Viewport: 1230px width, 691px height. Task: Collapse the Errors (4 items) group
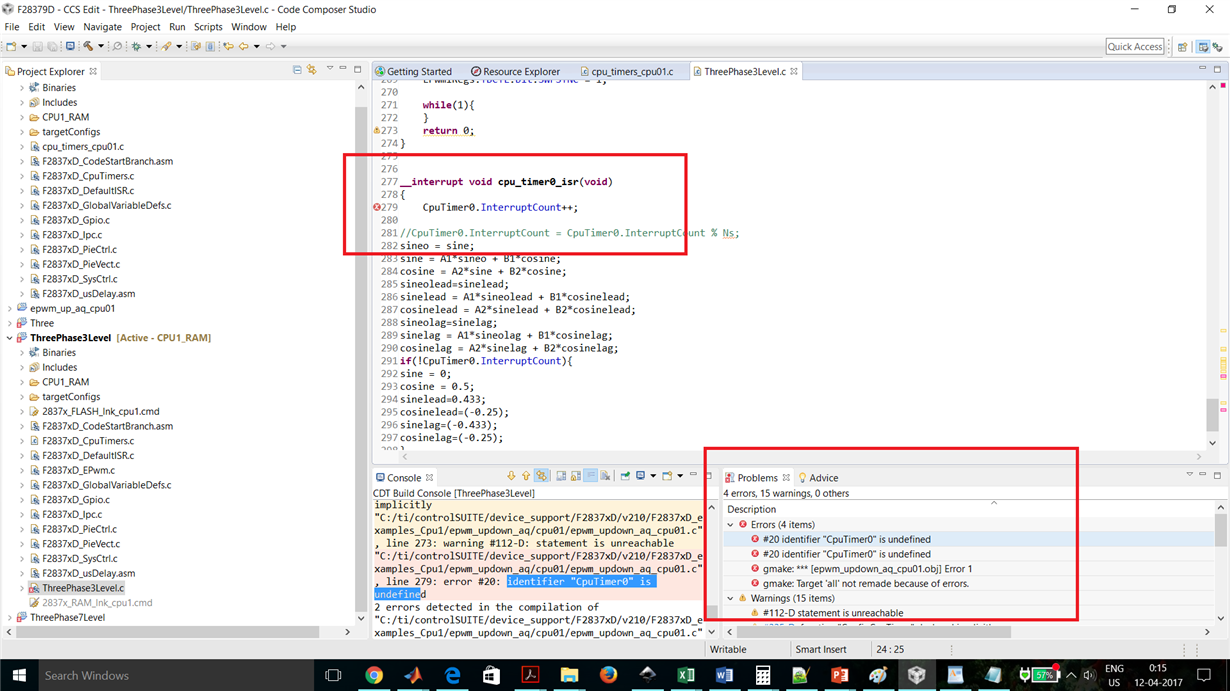730,525
